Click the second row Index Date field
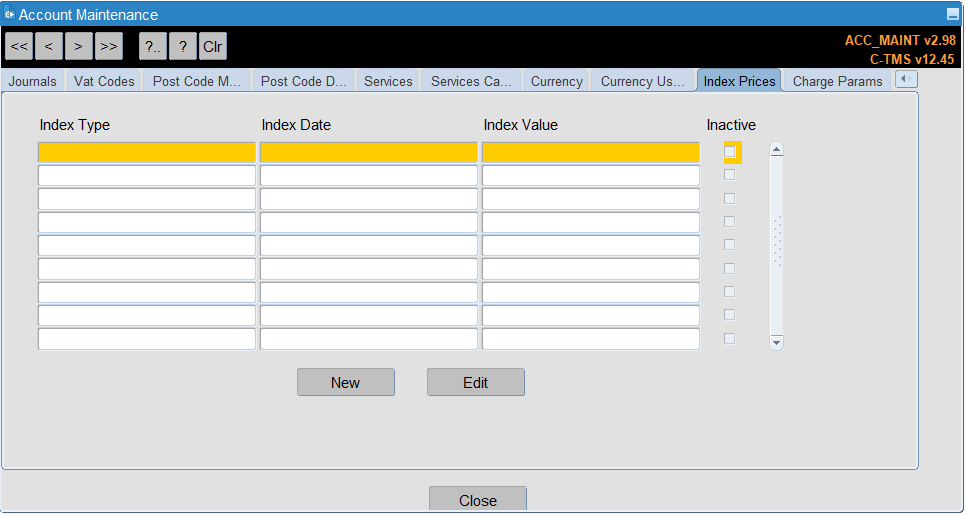 pyautogui.click(x=368, y=176)
